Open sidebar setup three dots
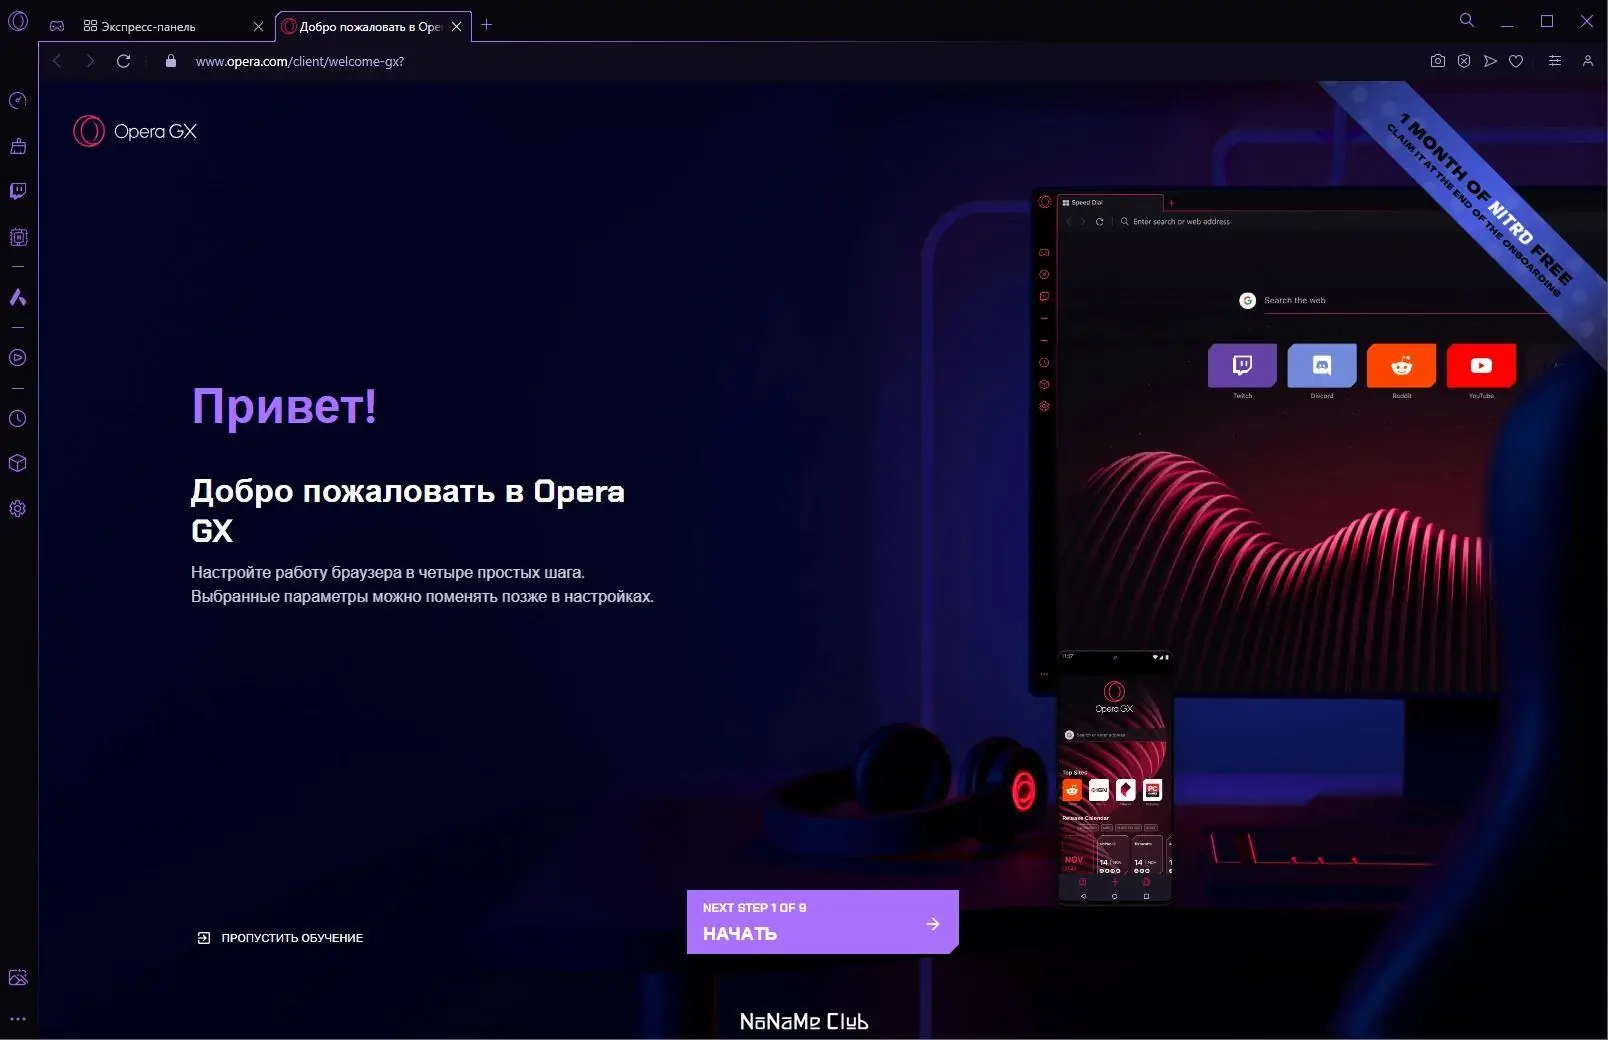Screen dimensions: 1608x1040 tap(18, 1019)
